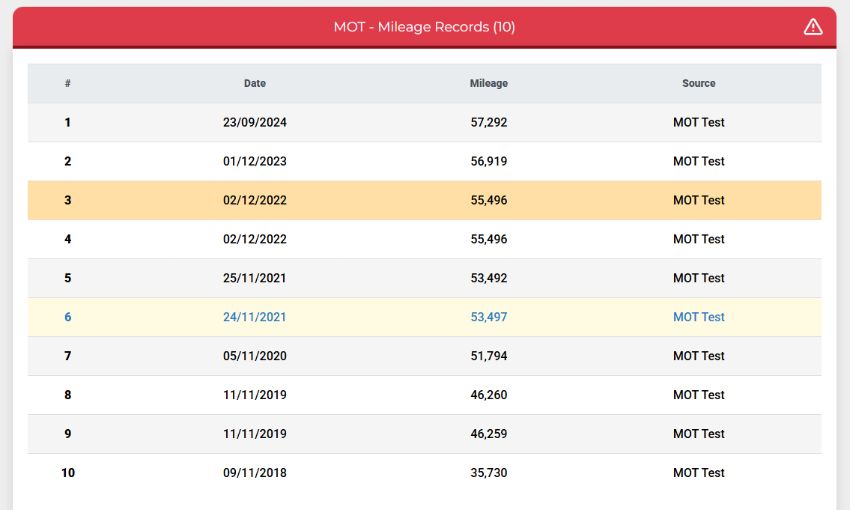The height and width of the screenshot is (510, 850).
Task: Click MOT Test source in row 1
Action: pyautogui.click(x=699, y=122)
